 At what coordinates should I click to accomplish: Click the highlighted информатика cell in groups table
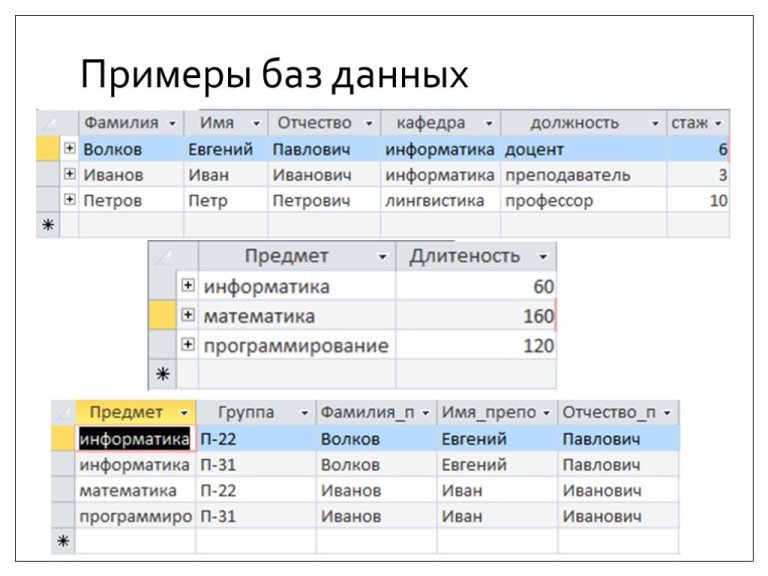point(135,439)
